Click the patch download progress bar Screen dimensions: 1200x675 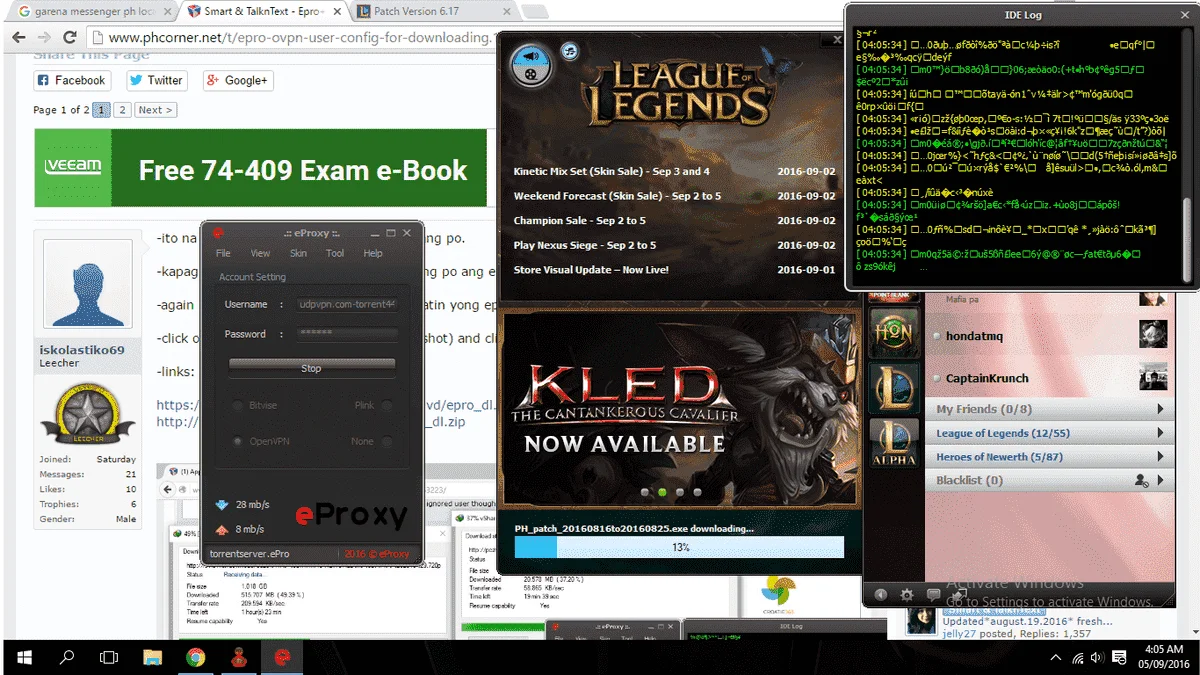679,547
